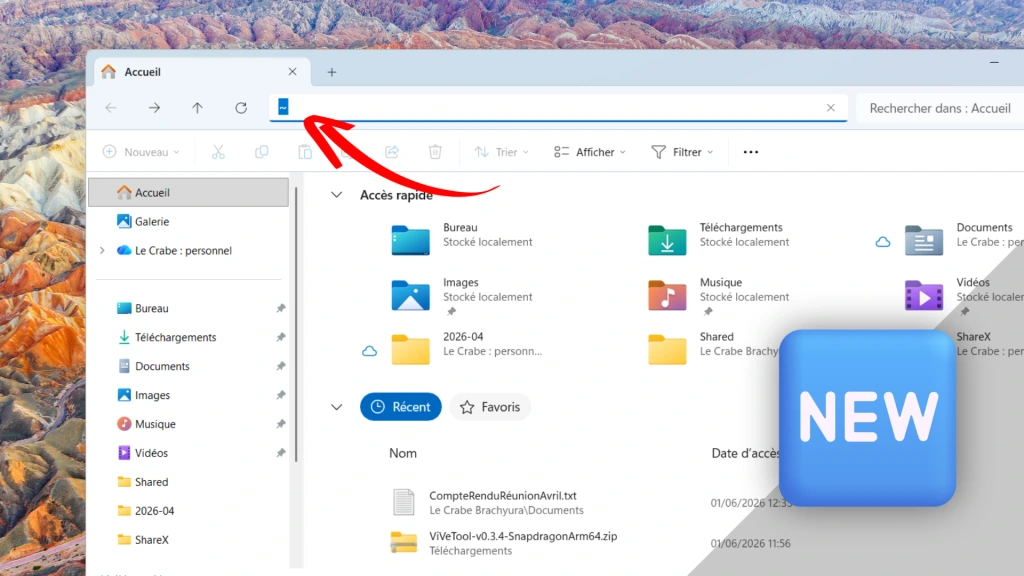The image size is (1024, 576).
Task: Select Accueil in the navigation pane
Action: [188, 193]
